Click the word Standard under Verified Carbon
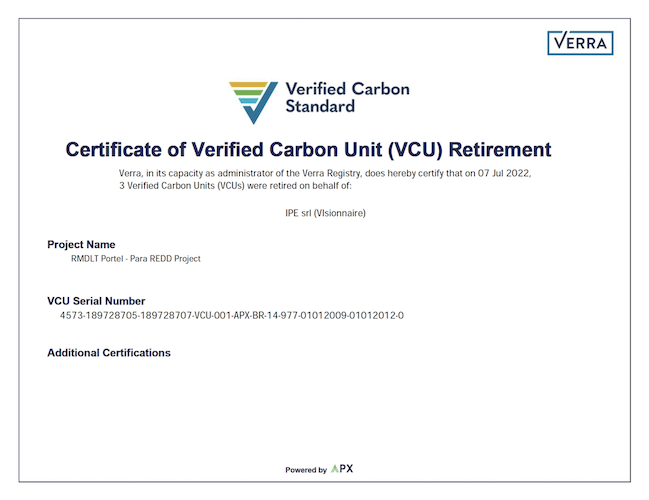This screenshot has width=649, height=500. [320, 106]
